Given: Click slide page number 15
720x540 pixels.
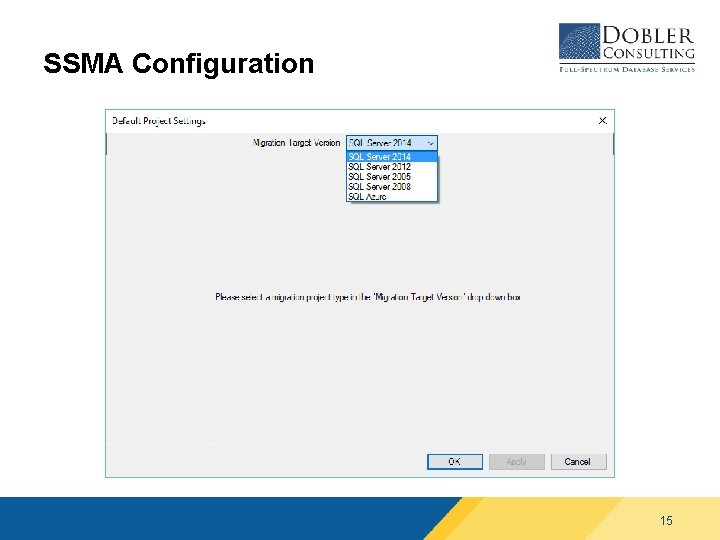Looking at the screenshot, I should (666, 520).
